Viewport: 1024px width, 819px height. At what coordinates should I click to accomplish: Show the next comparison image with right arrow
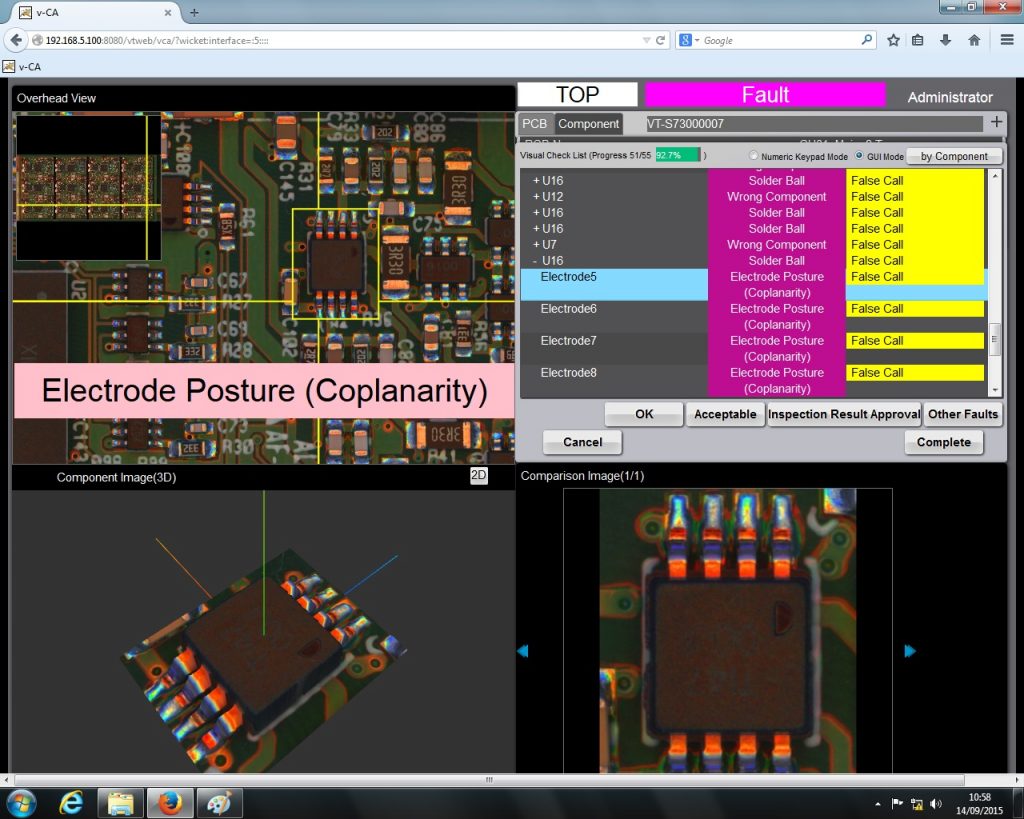(909, 651)
